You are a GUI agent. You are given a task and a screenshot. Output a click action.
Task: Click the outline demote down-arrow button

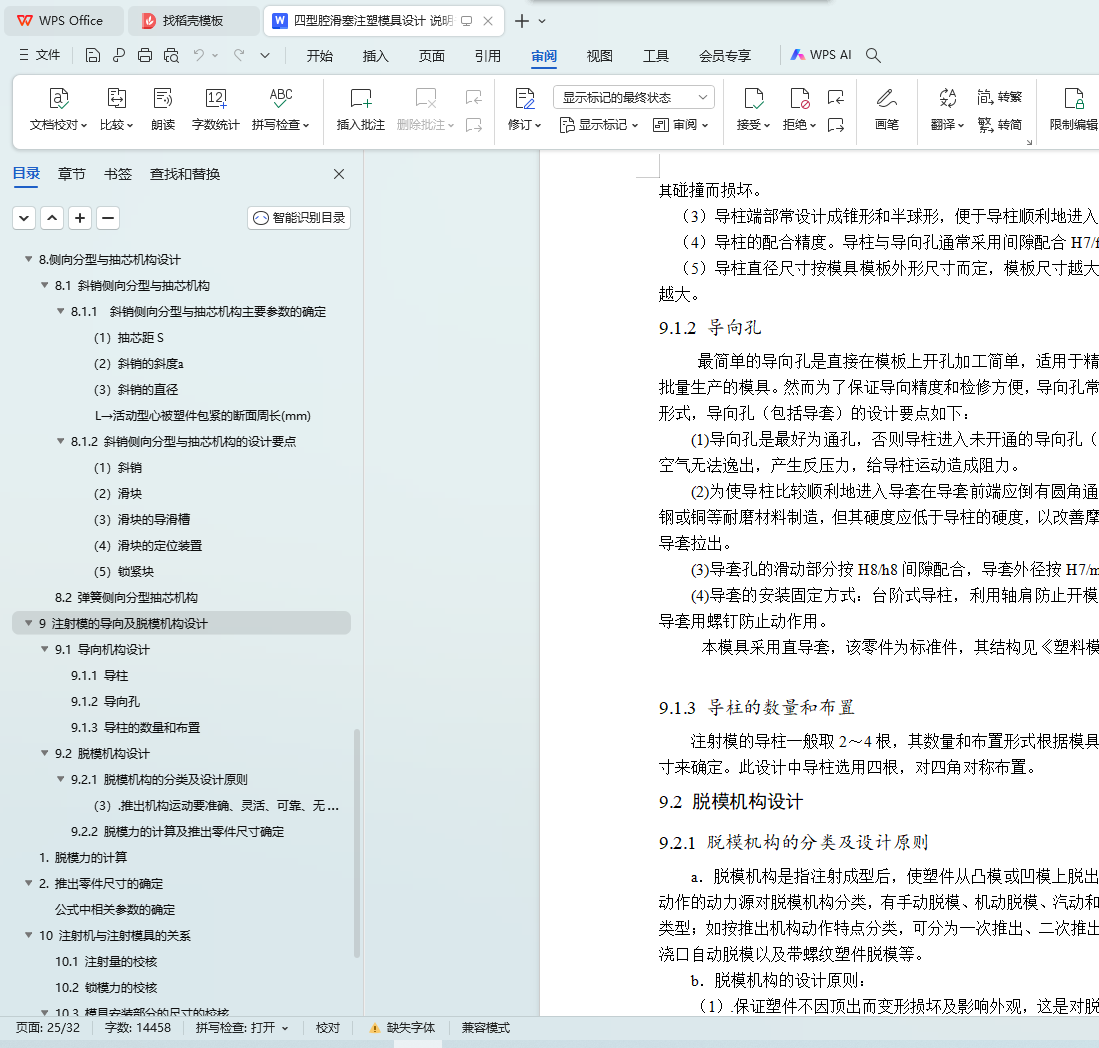tap(24, 218)
